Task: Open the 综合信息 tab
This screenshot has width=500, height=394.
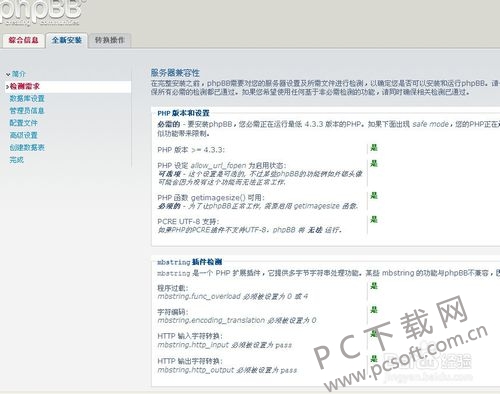Action: coord(23,40)
